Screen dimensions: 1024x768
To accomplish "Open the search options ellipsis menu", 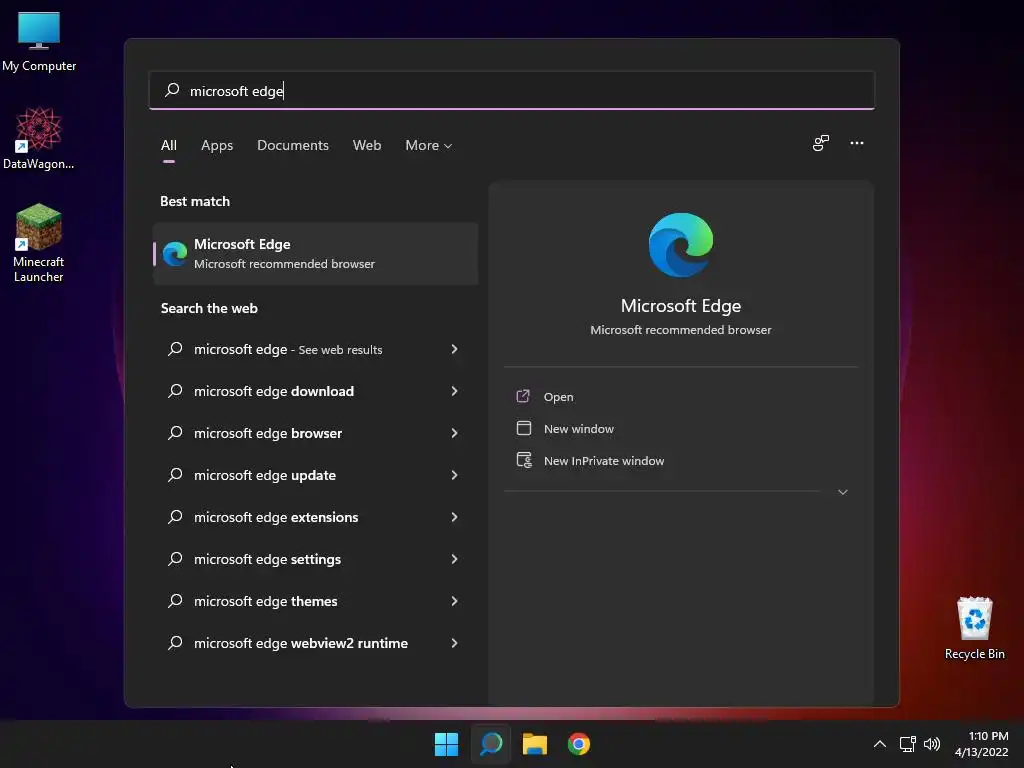I will click(857, 143).
